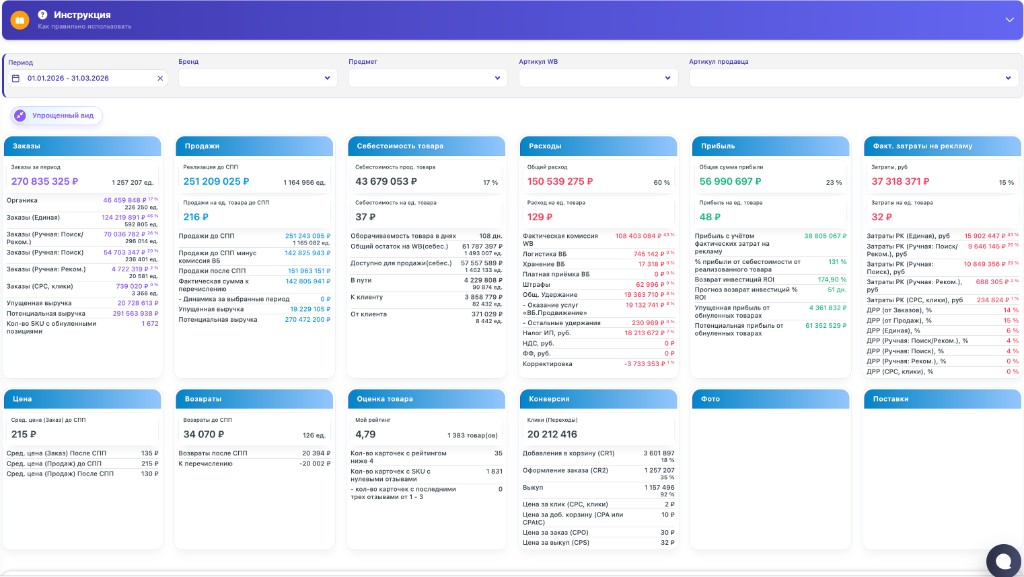Viewport: 1024px width, 577px height.
Task: Click the В пути row
Action: [x=426, y=283]
